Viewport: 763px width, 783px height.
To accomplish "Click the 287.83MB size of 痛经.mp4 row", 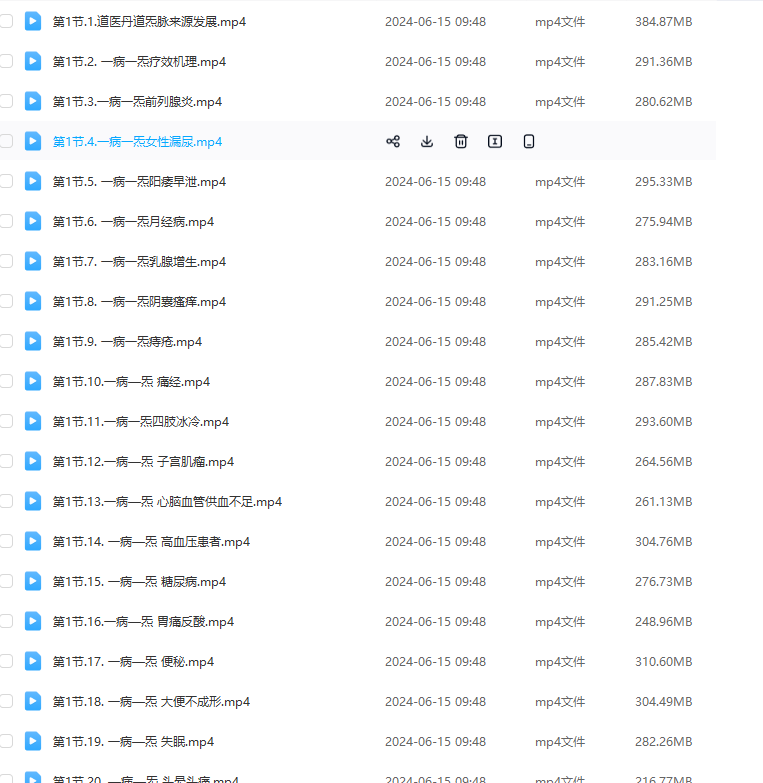I will [x=663, y=382].
